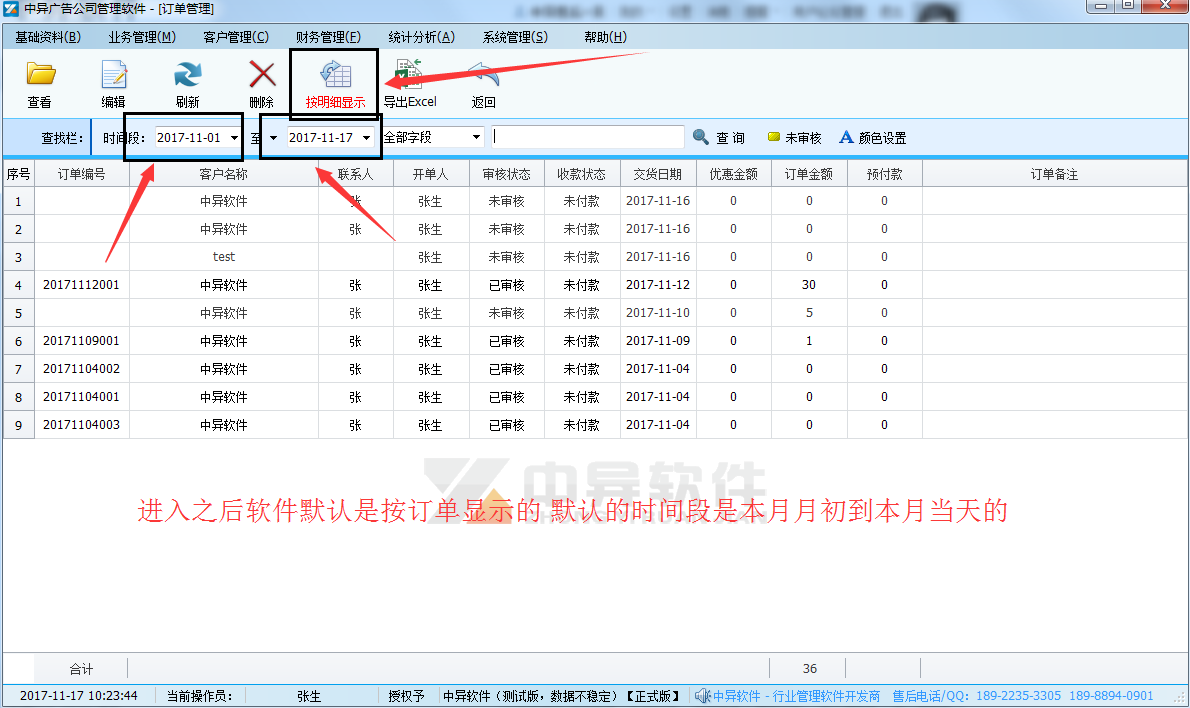Screen dimensions: 1190x708
Task: Click delivery date 2017-11-10
Action: click(657, 313)
